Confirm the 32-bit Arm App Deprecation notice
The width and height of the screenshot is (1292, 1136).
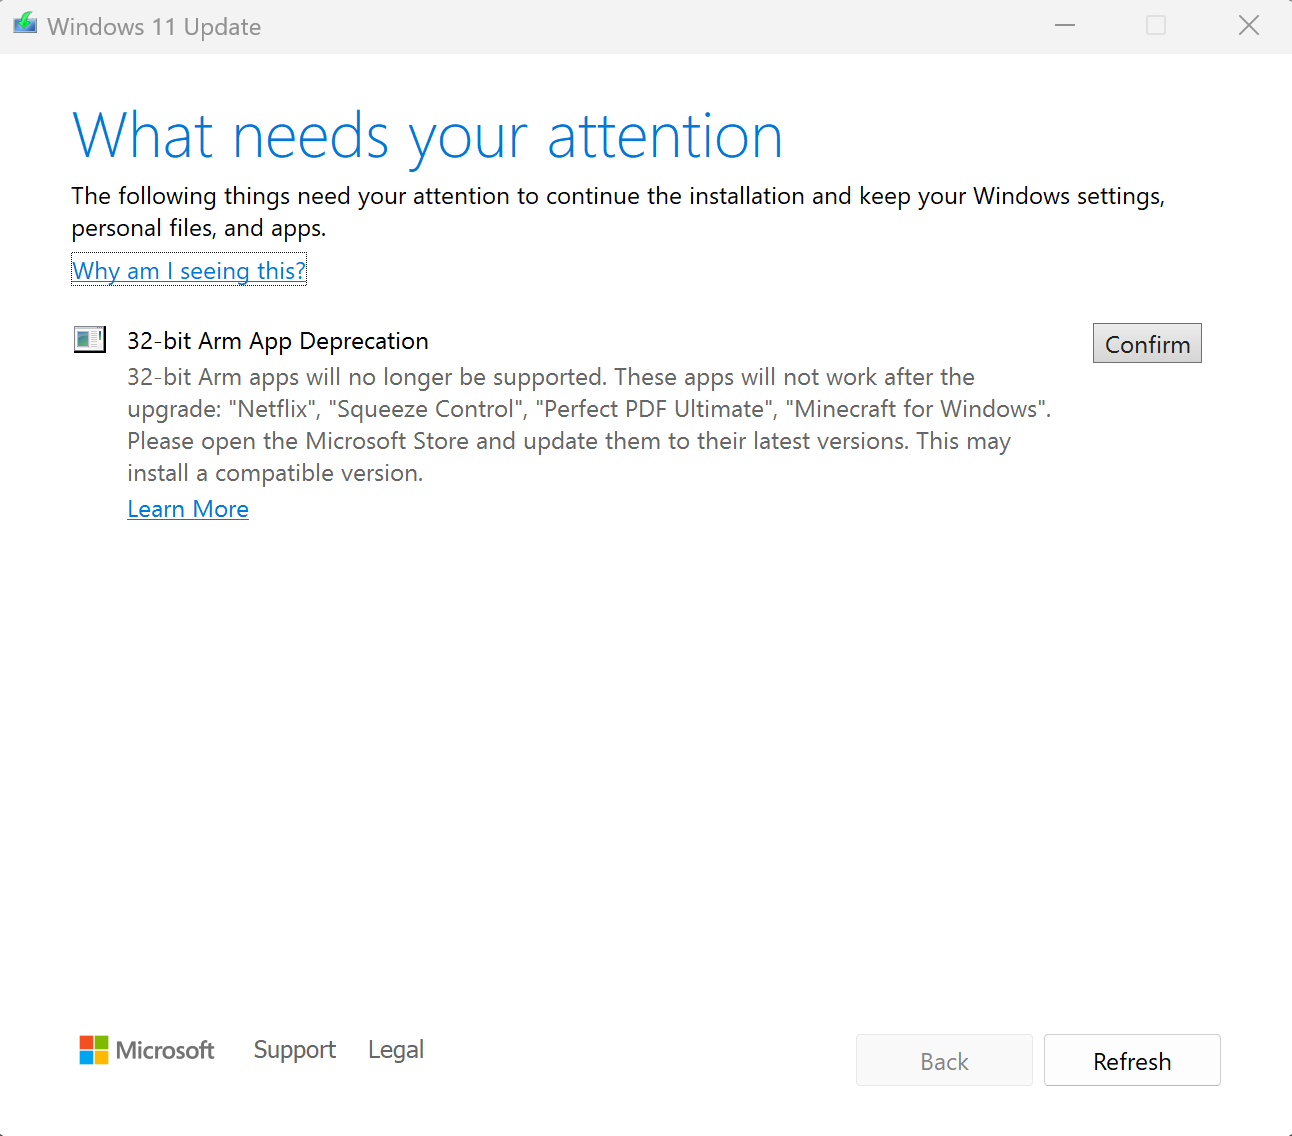(x=1147, y=343)
